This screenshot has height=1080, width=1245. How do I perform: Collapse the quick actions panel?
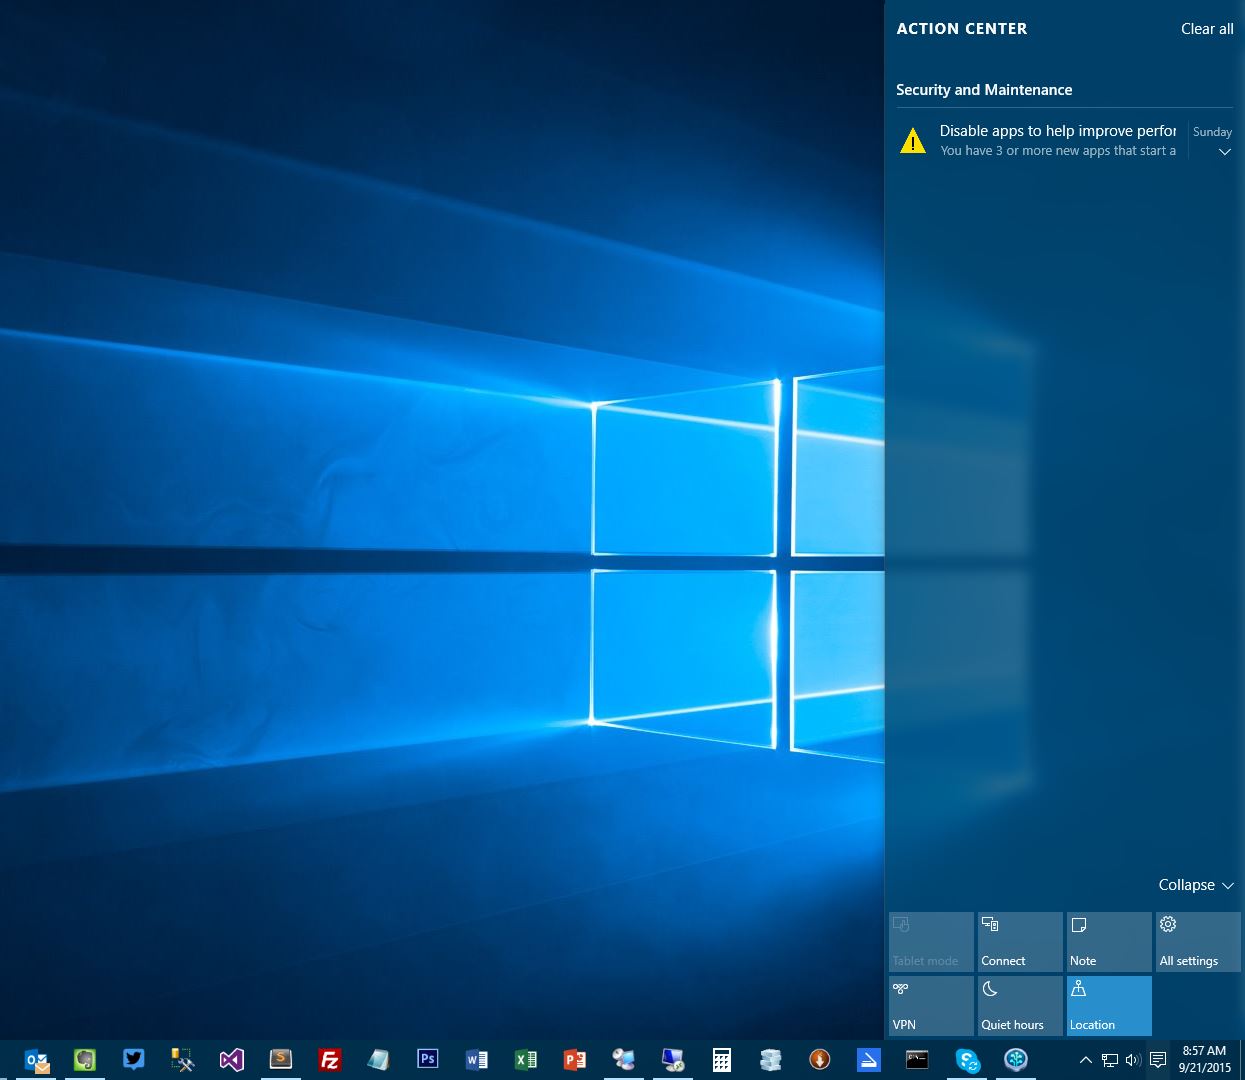click(x=1196, y=885)
